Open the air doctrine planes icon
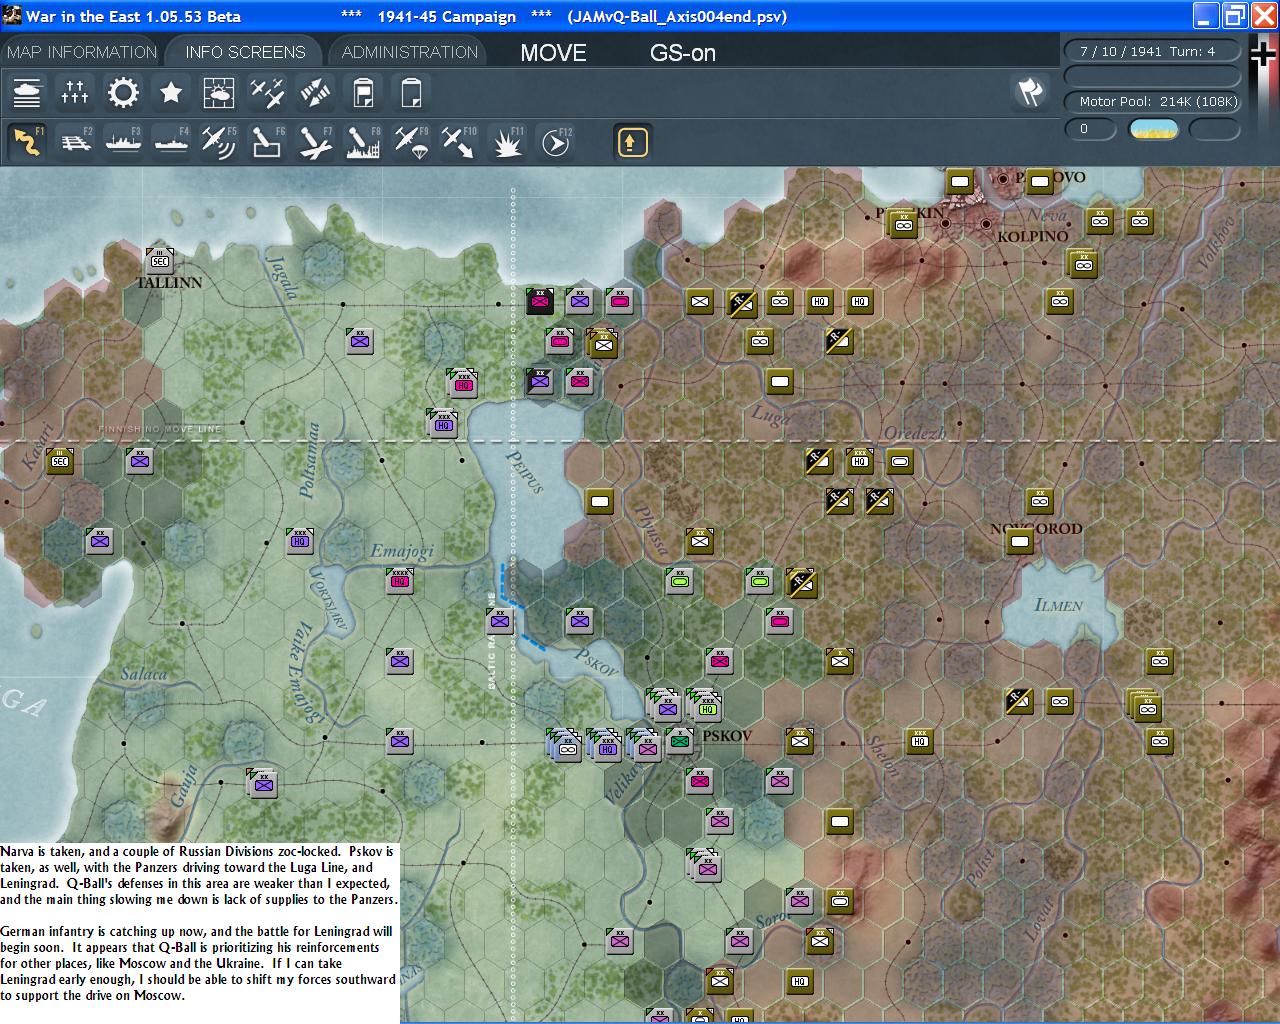The width and height of the screenshot is (1280, 1024). click(x=267, y=93)
